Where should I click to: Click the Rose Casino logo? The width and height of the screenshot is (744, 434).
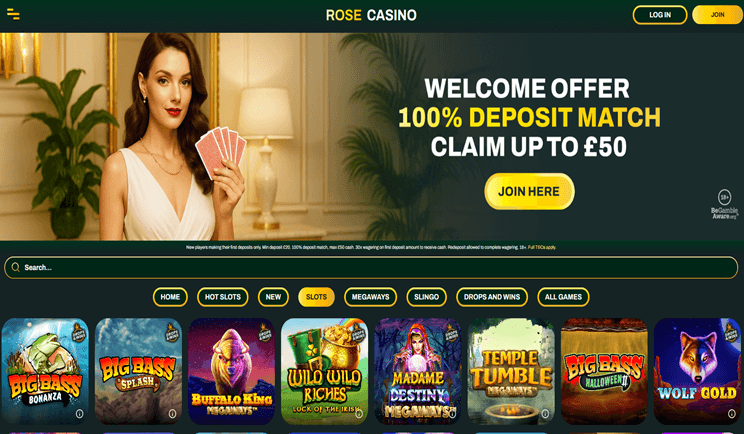tap(371, 15)
